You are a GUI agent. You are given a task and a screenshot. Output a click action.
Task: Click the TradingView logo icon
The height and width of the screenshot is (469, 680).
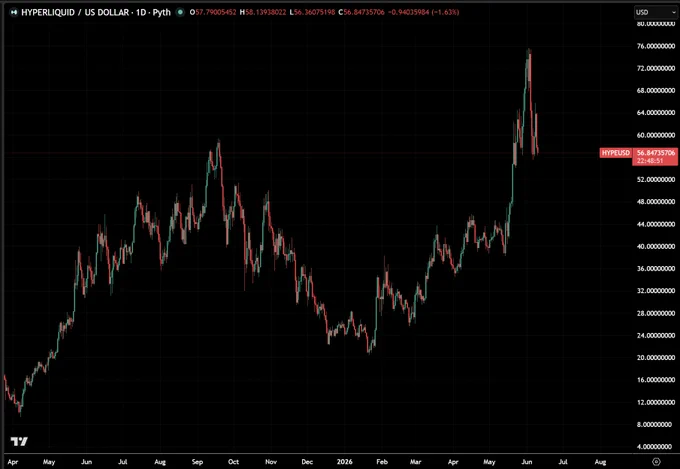point(19,442)
